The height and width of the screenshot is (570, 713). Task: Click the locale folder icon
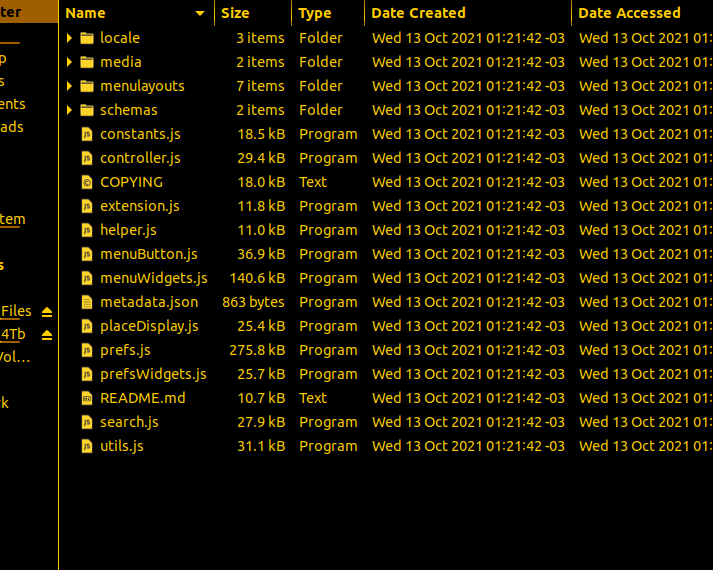(x=87, y=38)
